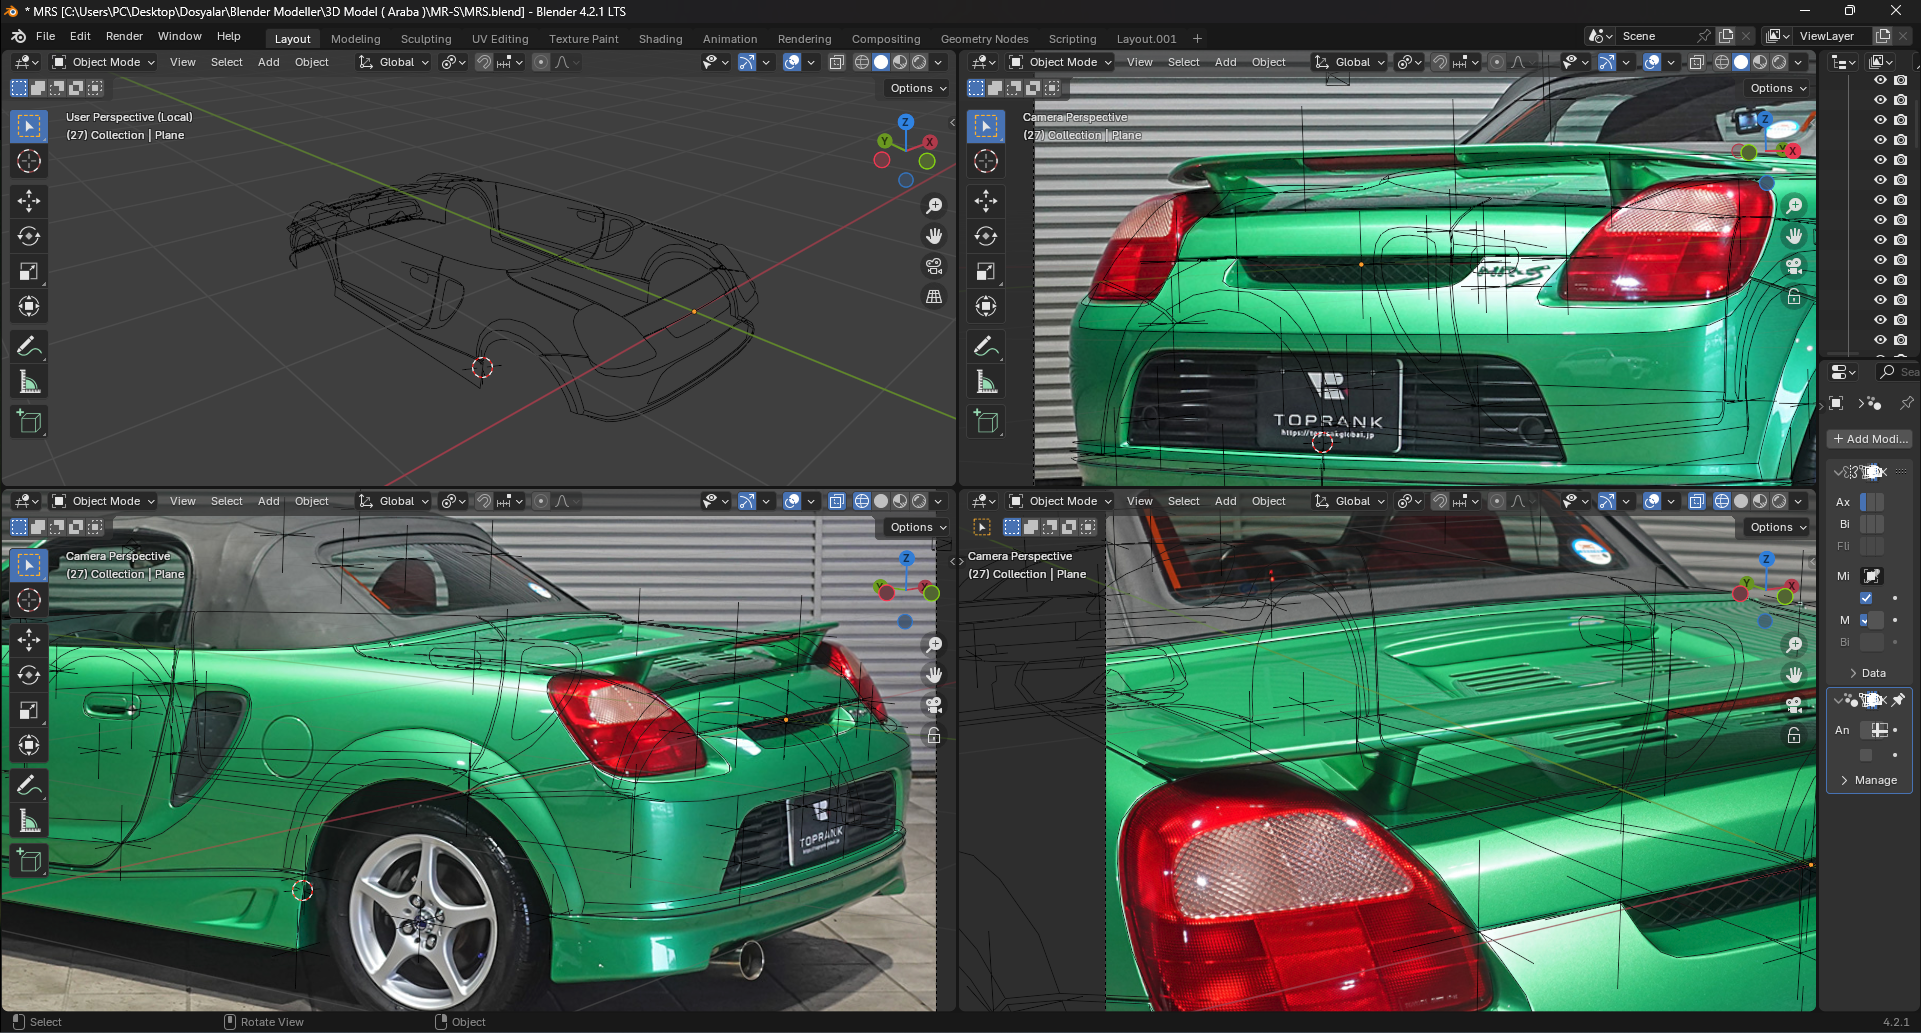
Task: Select the Move tool in top-left viewport
Action: click(x=29, y=201)
